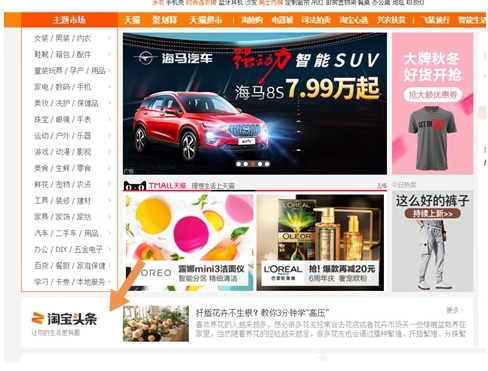Screen dimensions: 488x371
Task: Expand the 运动 / 户外 / 乐器 category arrow
Action: click(x=109, y=136)
